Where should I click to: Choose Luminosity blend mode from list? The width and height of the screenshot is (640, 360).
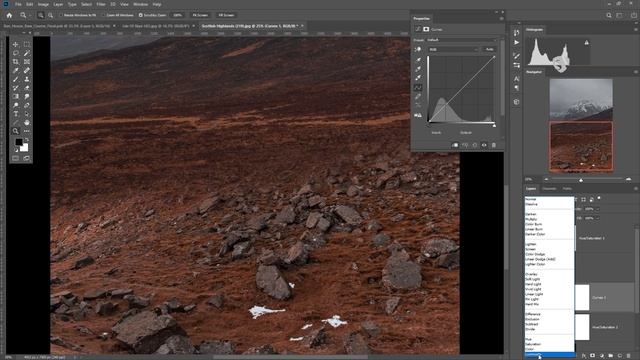pos(549,354)
